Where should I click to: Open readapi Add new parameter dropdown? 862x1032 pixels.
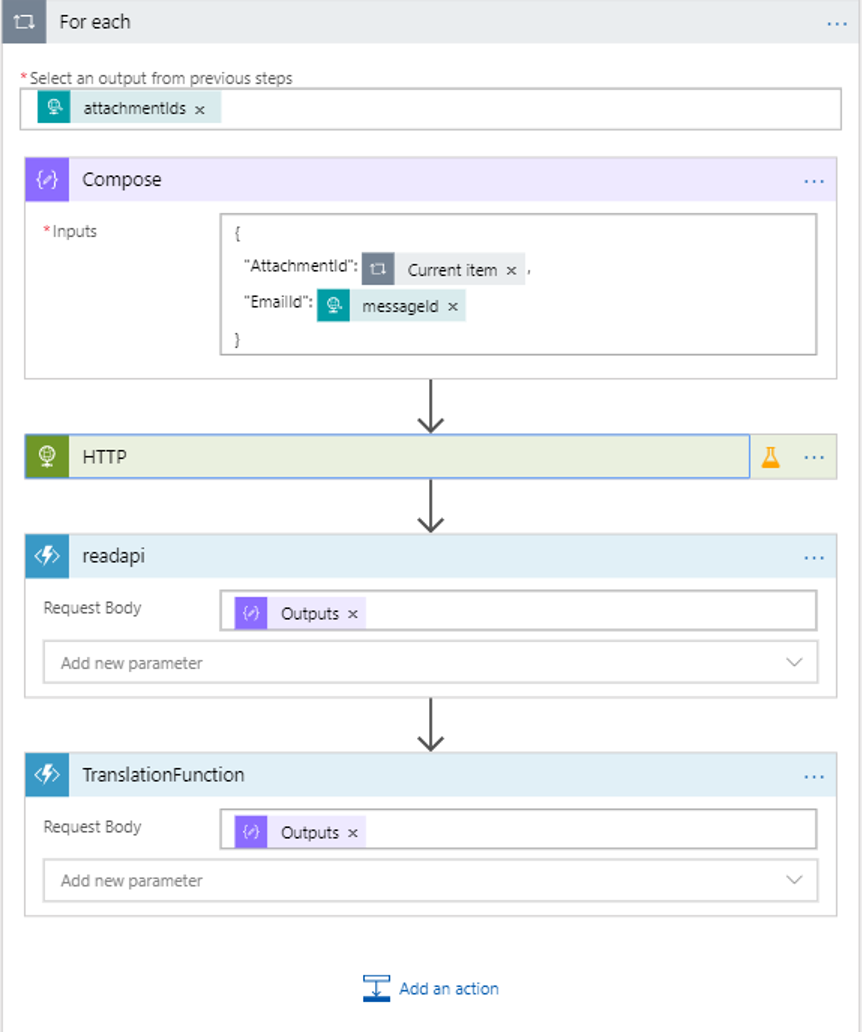click(x=430, y=662)
